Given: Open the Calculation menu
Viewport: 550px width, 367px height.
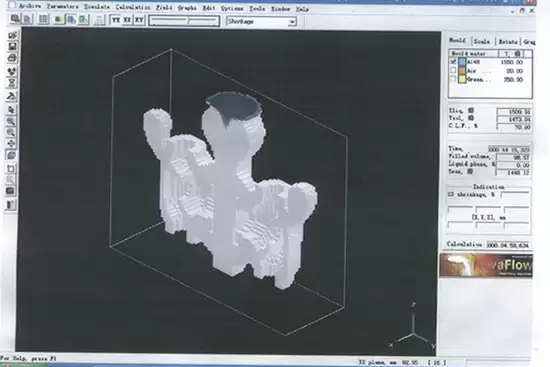Looking at the screenshot, I should [133, 7].
